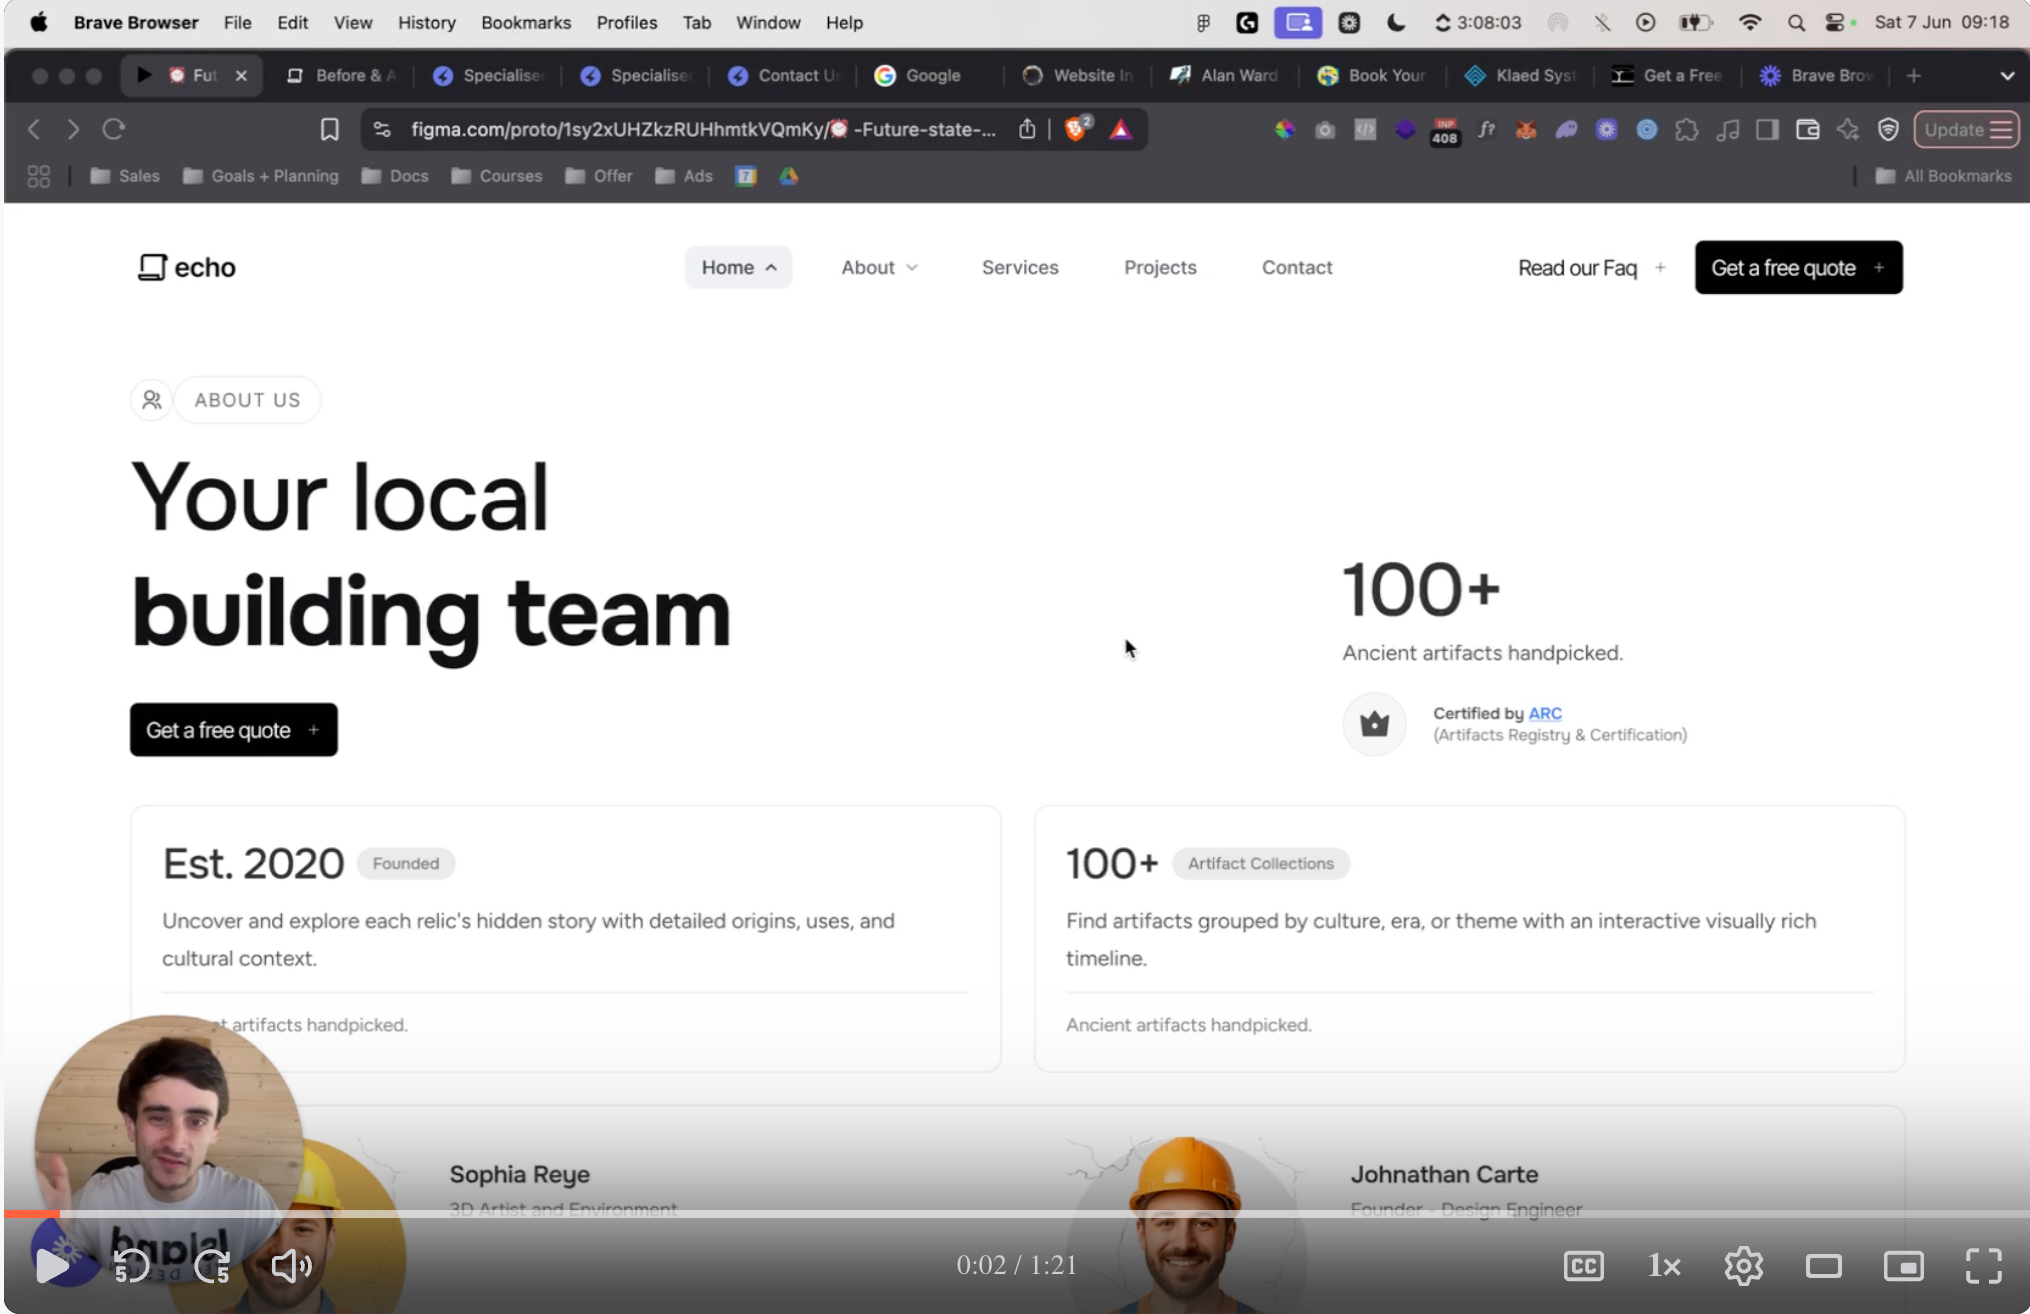Open the extensions puzzle icon
Screen dimensions: 2030x1314
(x=1687, y=129)
